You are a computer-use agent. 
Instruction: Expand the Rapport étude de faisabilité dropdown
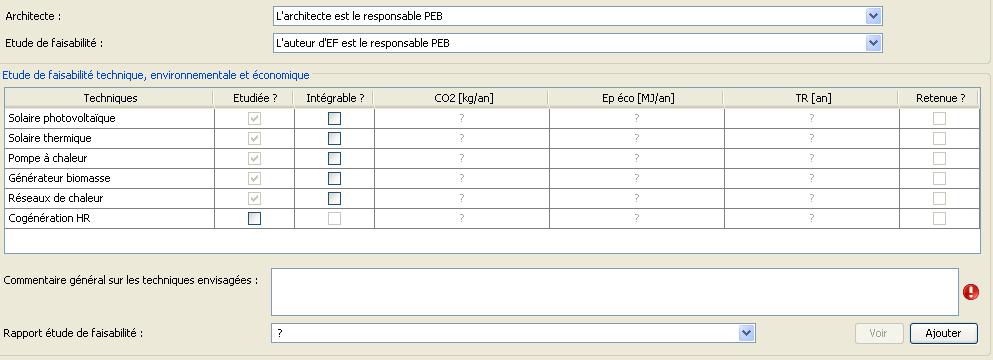(747, 333)
